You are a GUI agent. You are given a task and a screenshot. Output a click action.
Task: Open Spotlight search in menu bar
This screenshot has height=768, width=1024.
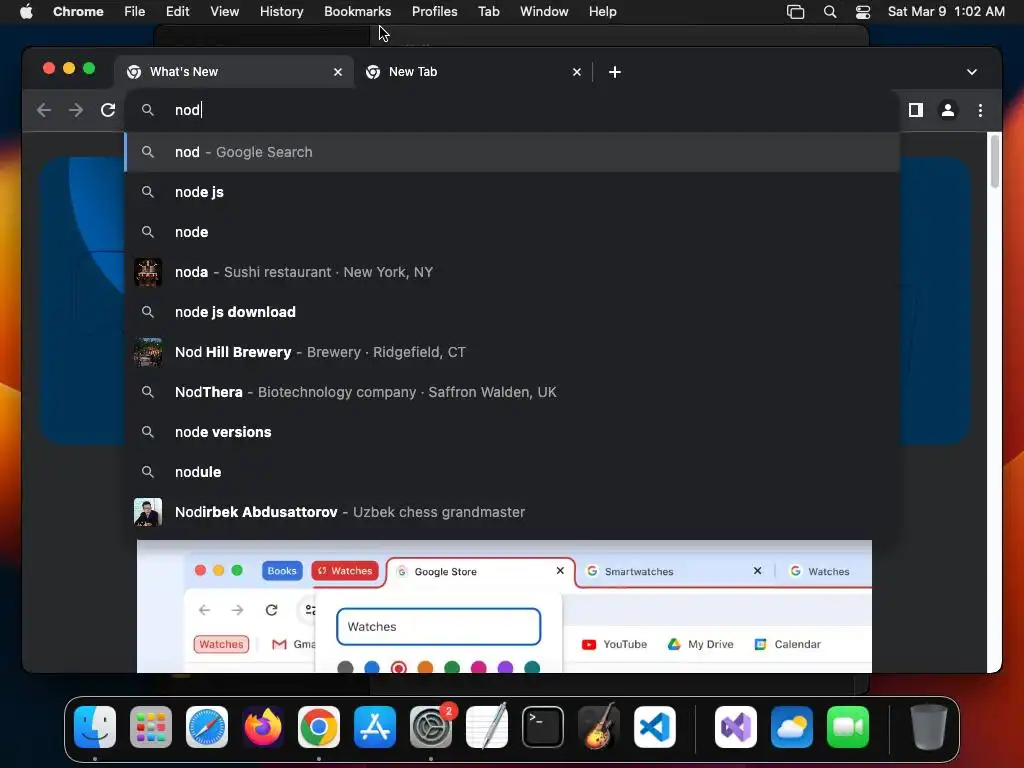pyautogui.click(x=830, y=12)
